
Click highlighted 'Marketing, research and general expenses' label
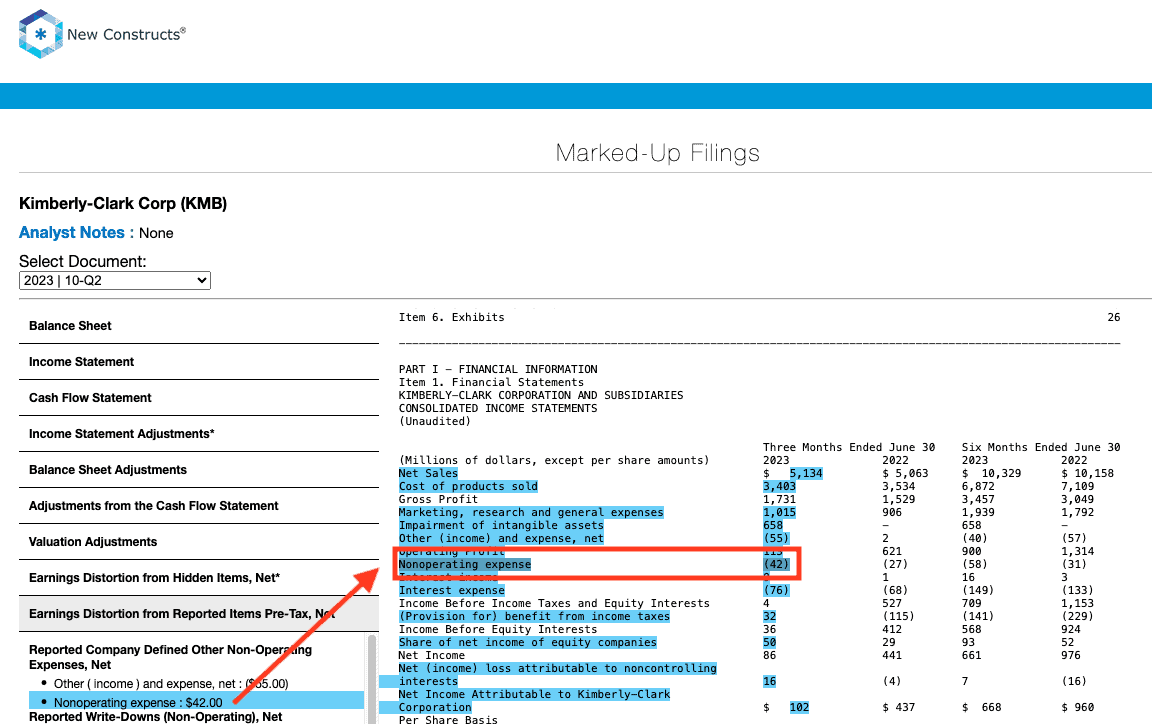(x=531, y=512)
